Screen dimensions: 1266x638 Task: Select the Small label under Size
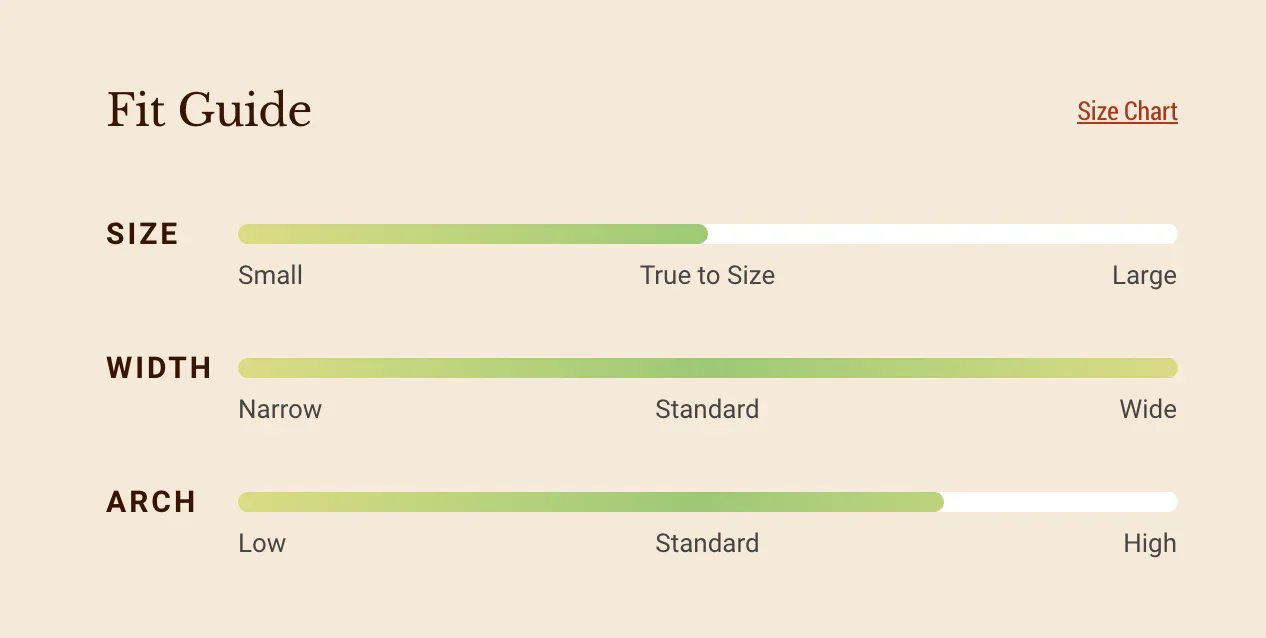point(270,275)
